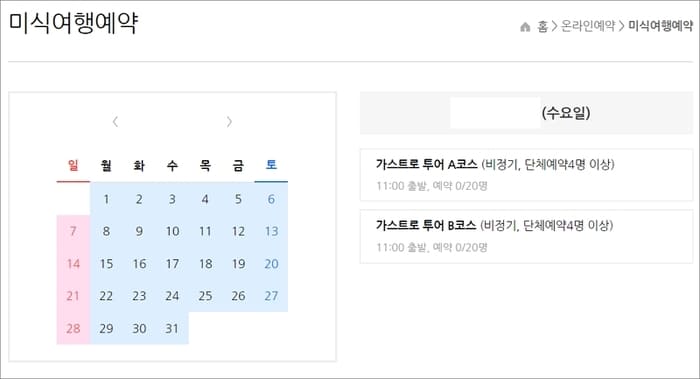Open the 미식여행예약 breadcrumb link

[660, 26]
